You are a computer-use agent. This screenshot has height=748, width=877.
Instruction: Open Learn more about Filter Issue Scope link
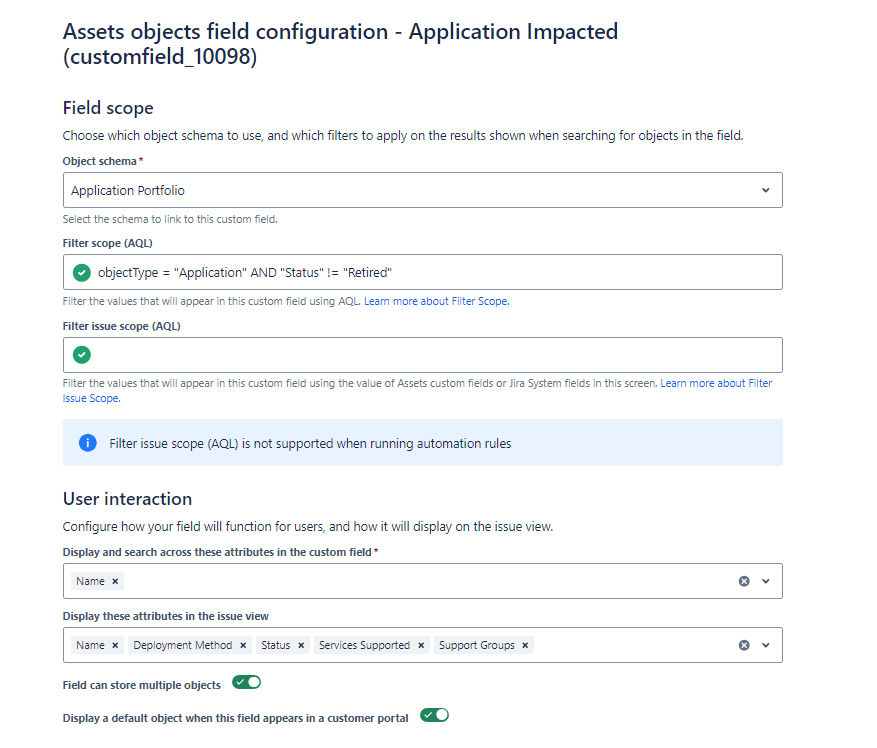click(x=716, y=383)
